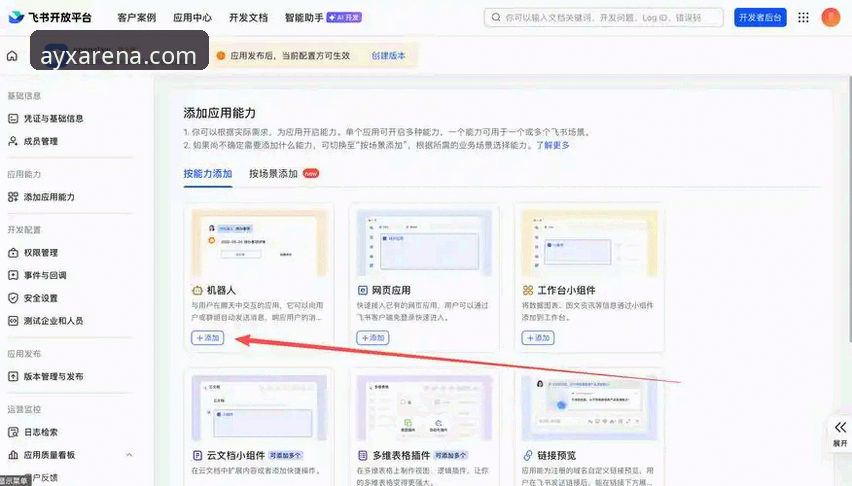Click the 测试企业和人员 sidebar icon
The width and height of the screenshot is (852, 486).
click(13, 321)
